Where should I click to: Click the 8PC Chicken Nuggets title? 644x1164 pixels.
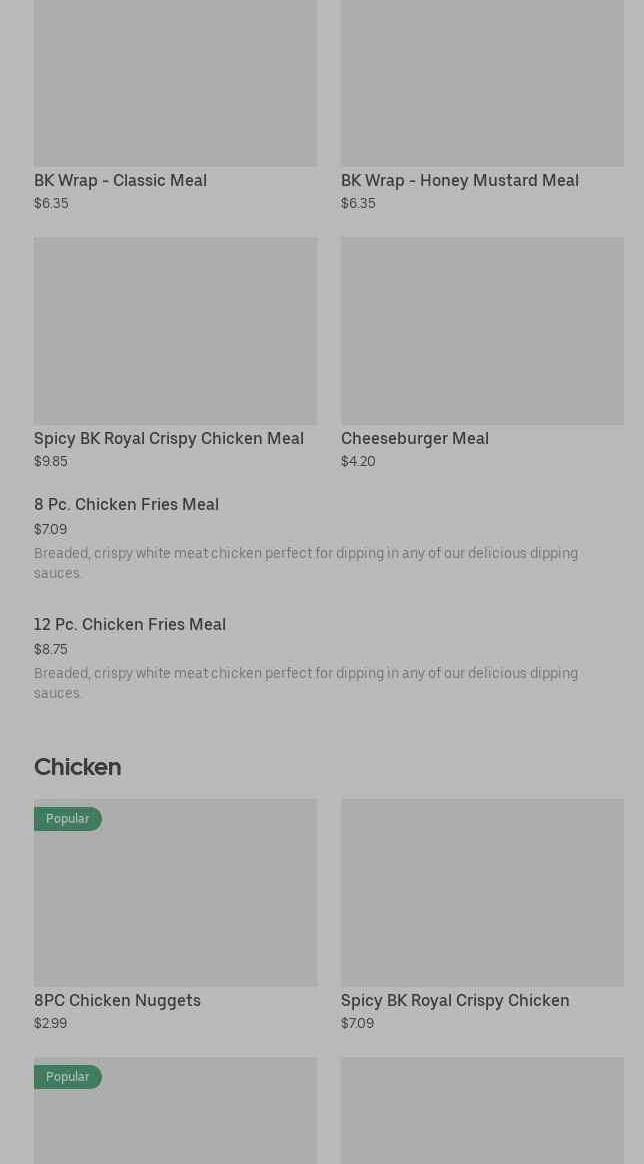[117, 1000]
